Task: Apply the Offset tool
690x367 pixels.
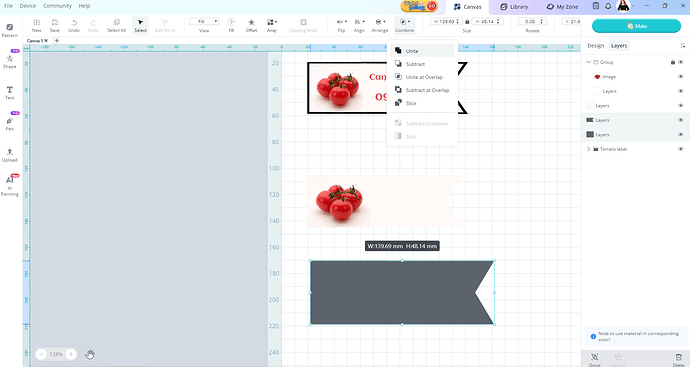Action: tap(251, 26)
